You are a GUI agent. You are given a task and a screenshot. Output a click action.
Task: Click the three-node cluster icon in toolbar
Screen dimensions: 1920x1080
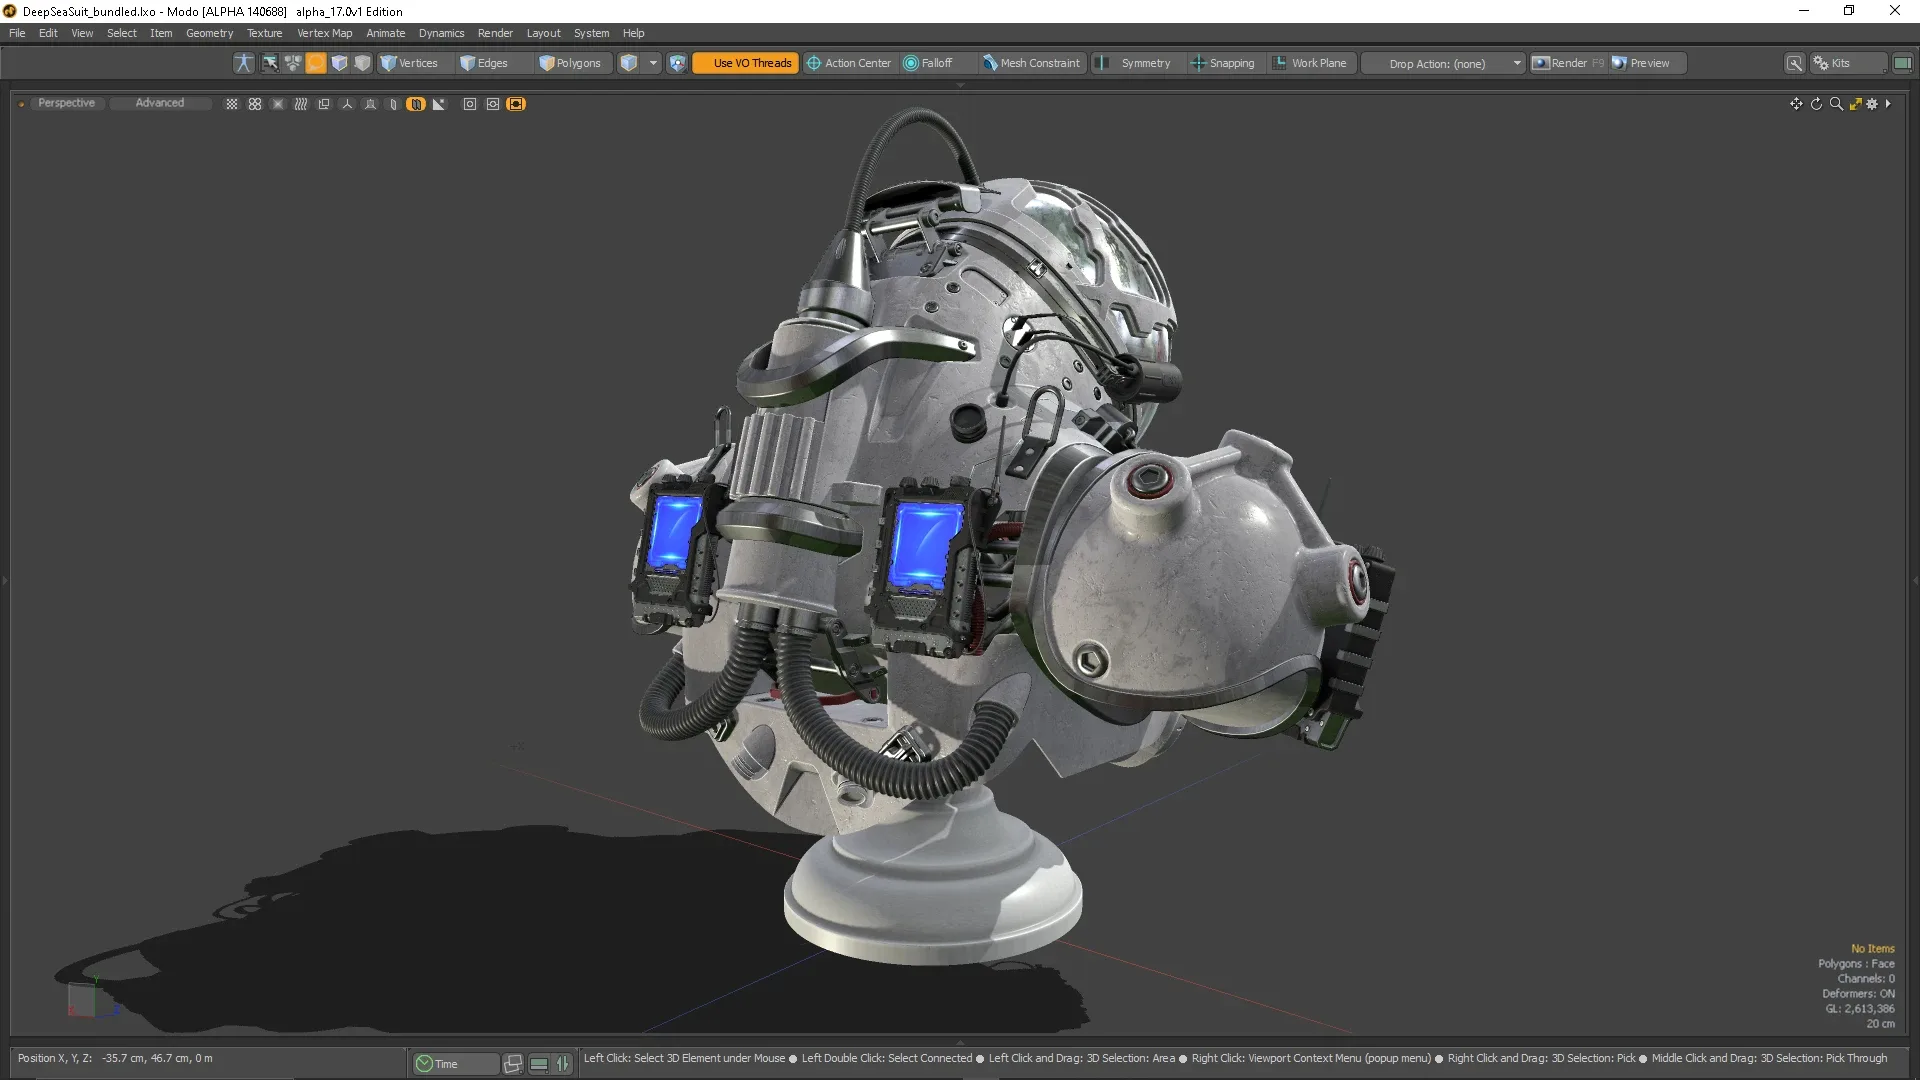point(293,63)
